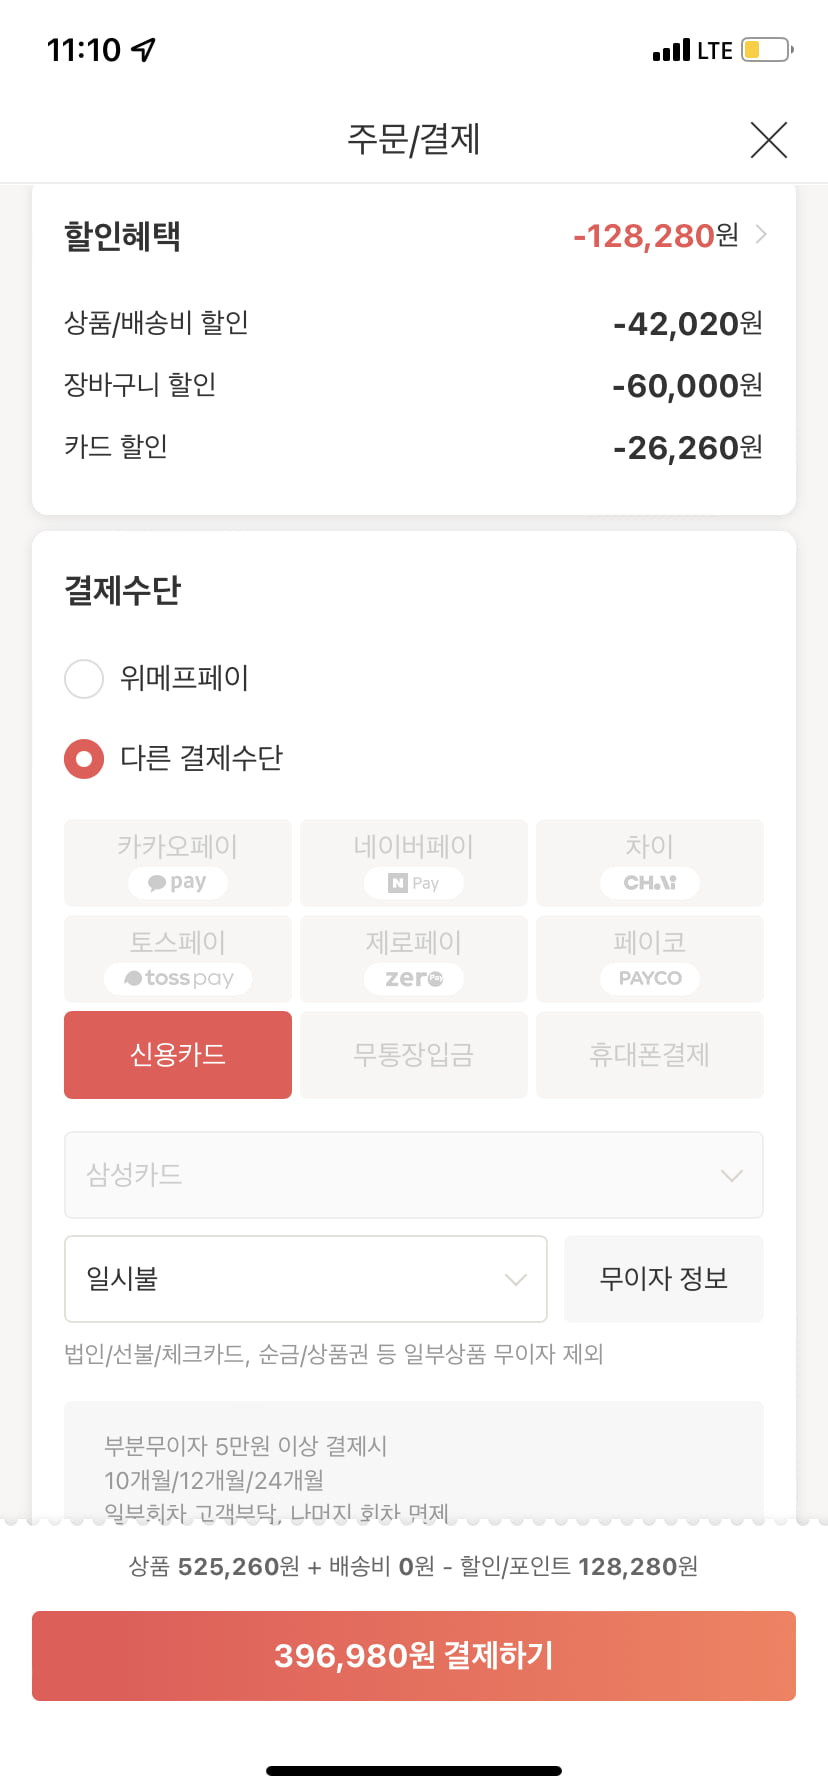Select the 위메프페이 radio button
828x1792 pixels.
click(x=84, y=679)
